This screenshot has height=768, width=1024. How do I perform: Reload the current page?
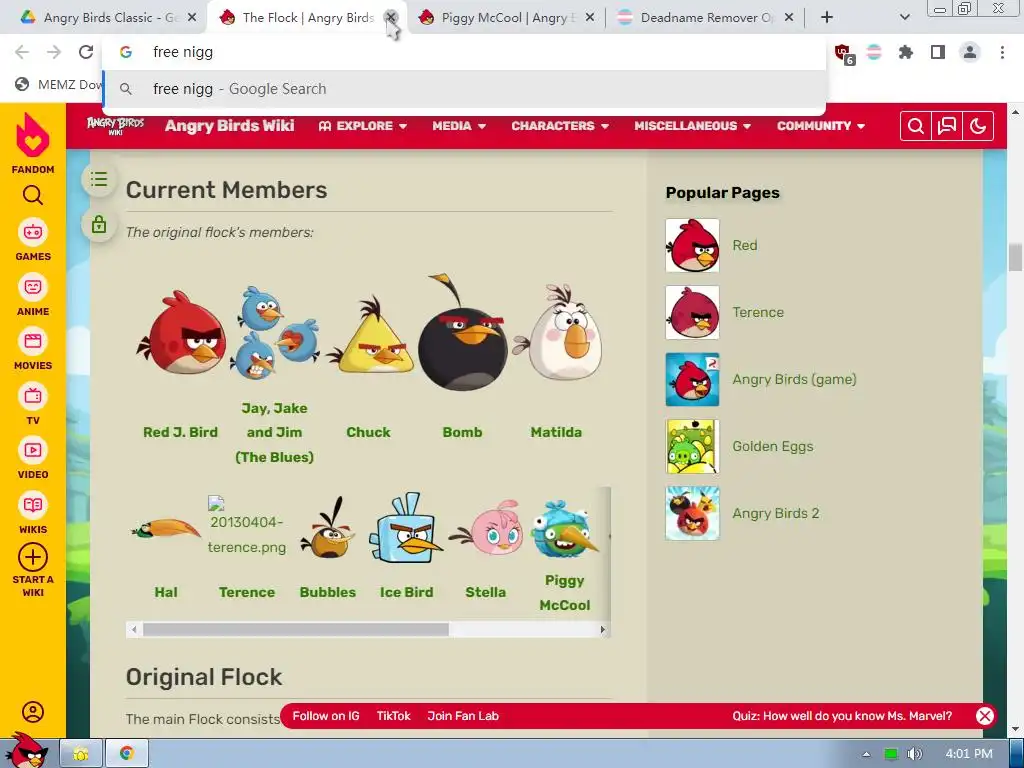(86, 52)
